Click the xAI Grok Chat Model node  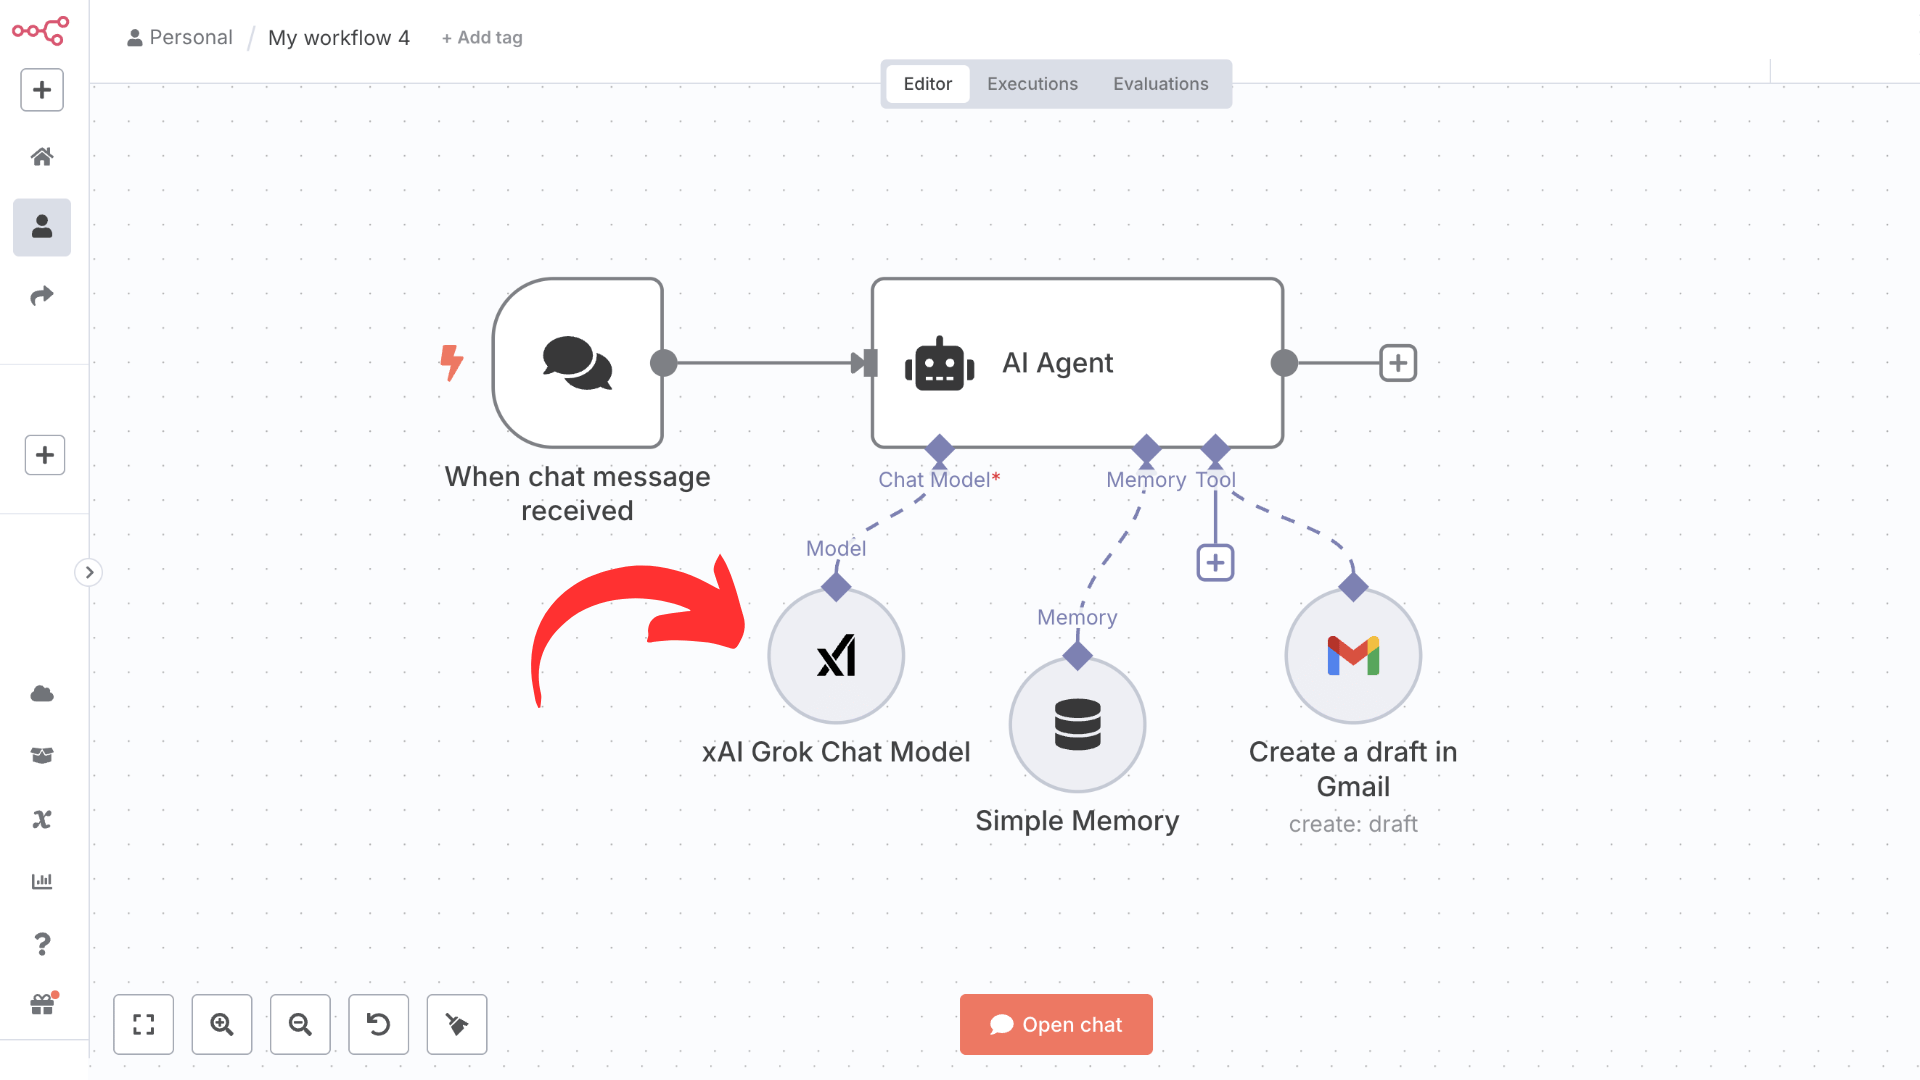click(x=836, y=656)
